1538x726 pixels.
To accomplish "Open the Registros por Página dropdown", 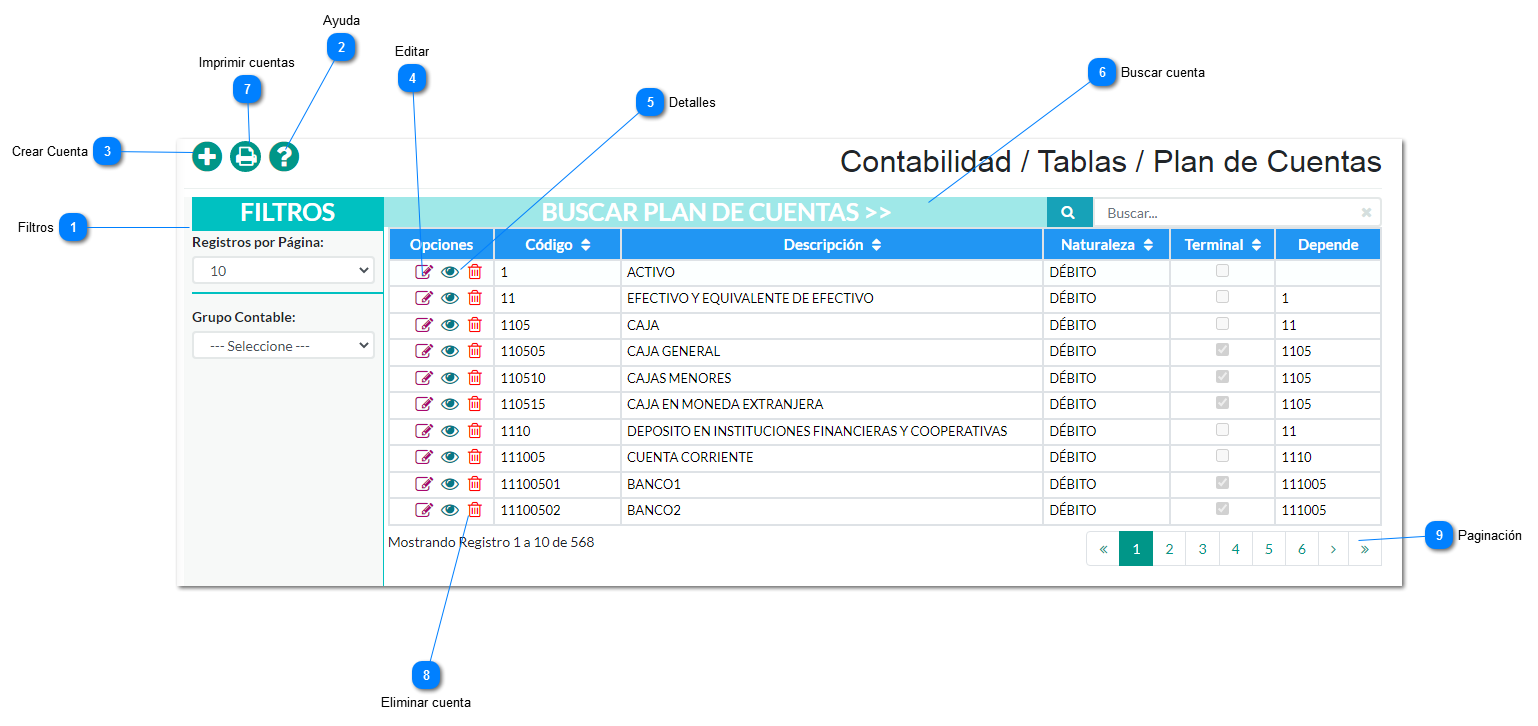I will pos(283,270).
